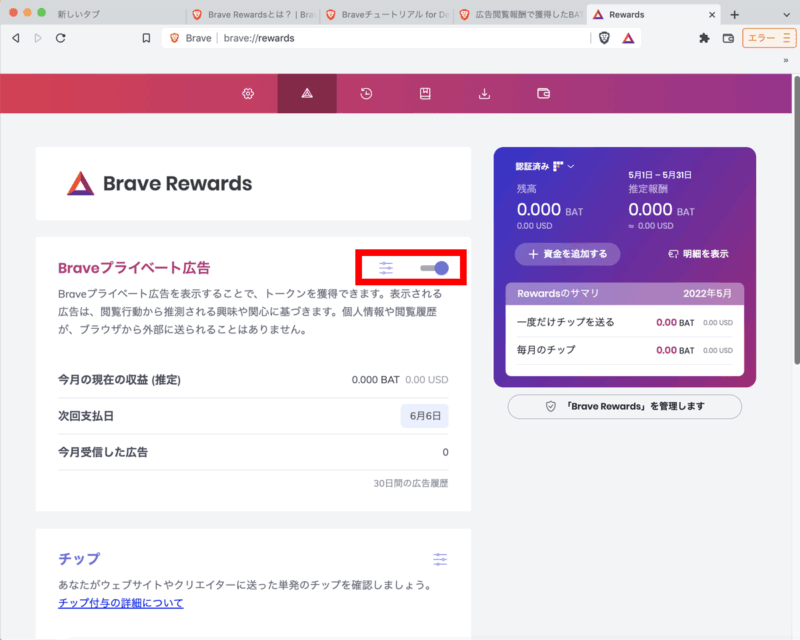Expand hidden bookmarks with the » chevron
This screenshot has width=800, height=640.
[786, 60]
